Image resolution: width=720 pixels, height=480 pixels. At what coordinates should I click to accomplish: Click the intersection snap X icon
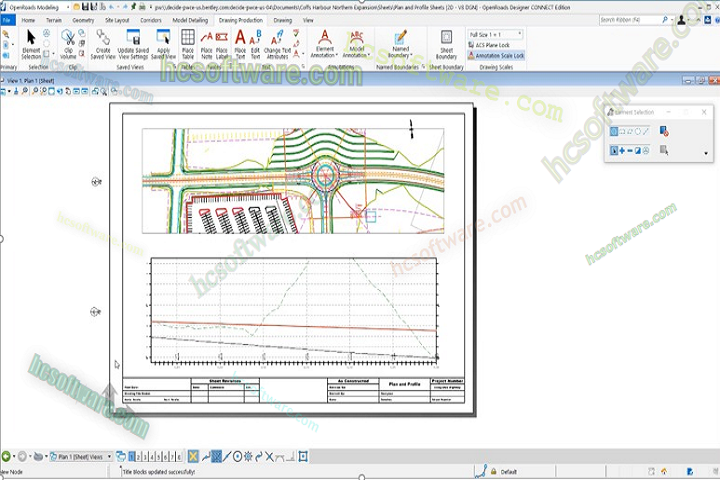270,457
